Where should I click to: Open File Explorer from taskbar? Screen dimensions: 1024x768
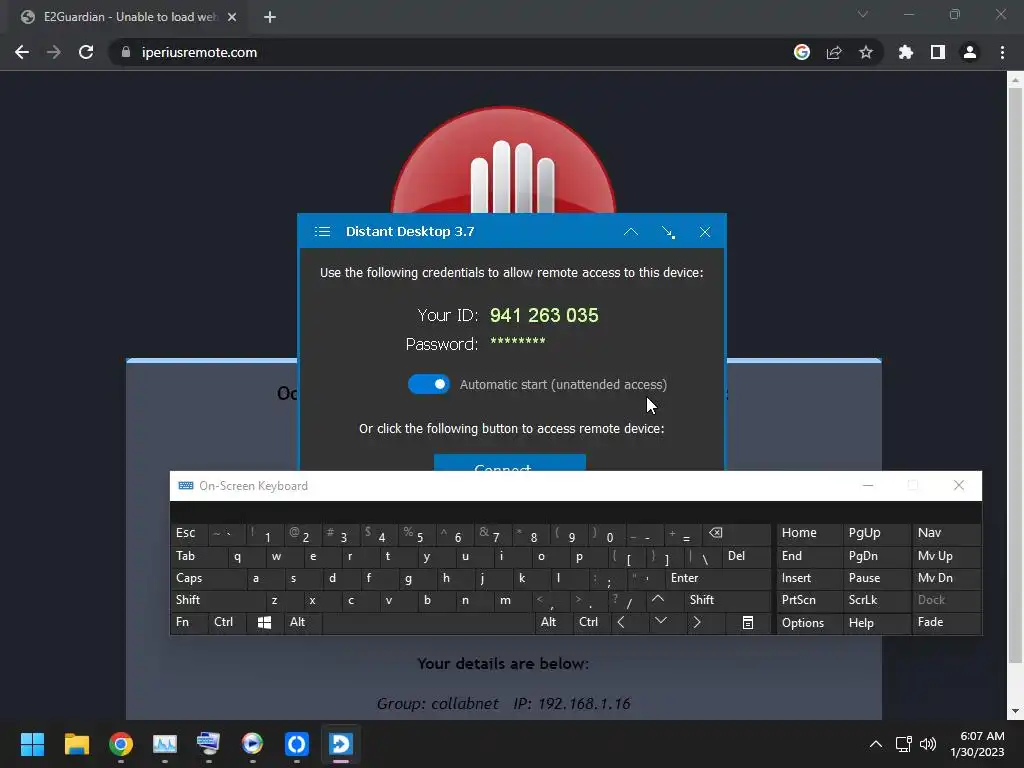(76, 744)
